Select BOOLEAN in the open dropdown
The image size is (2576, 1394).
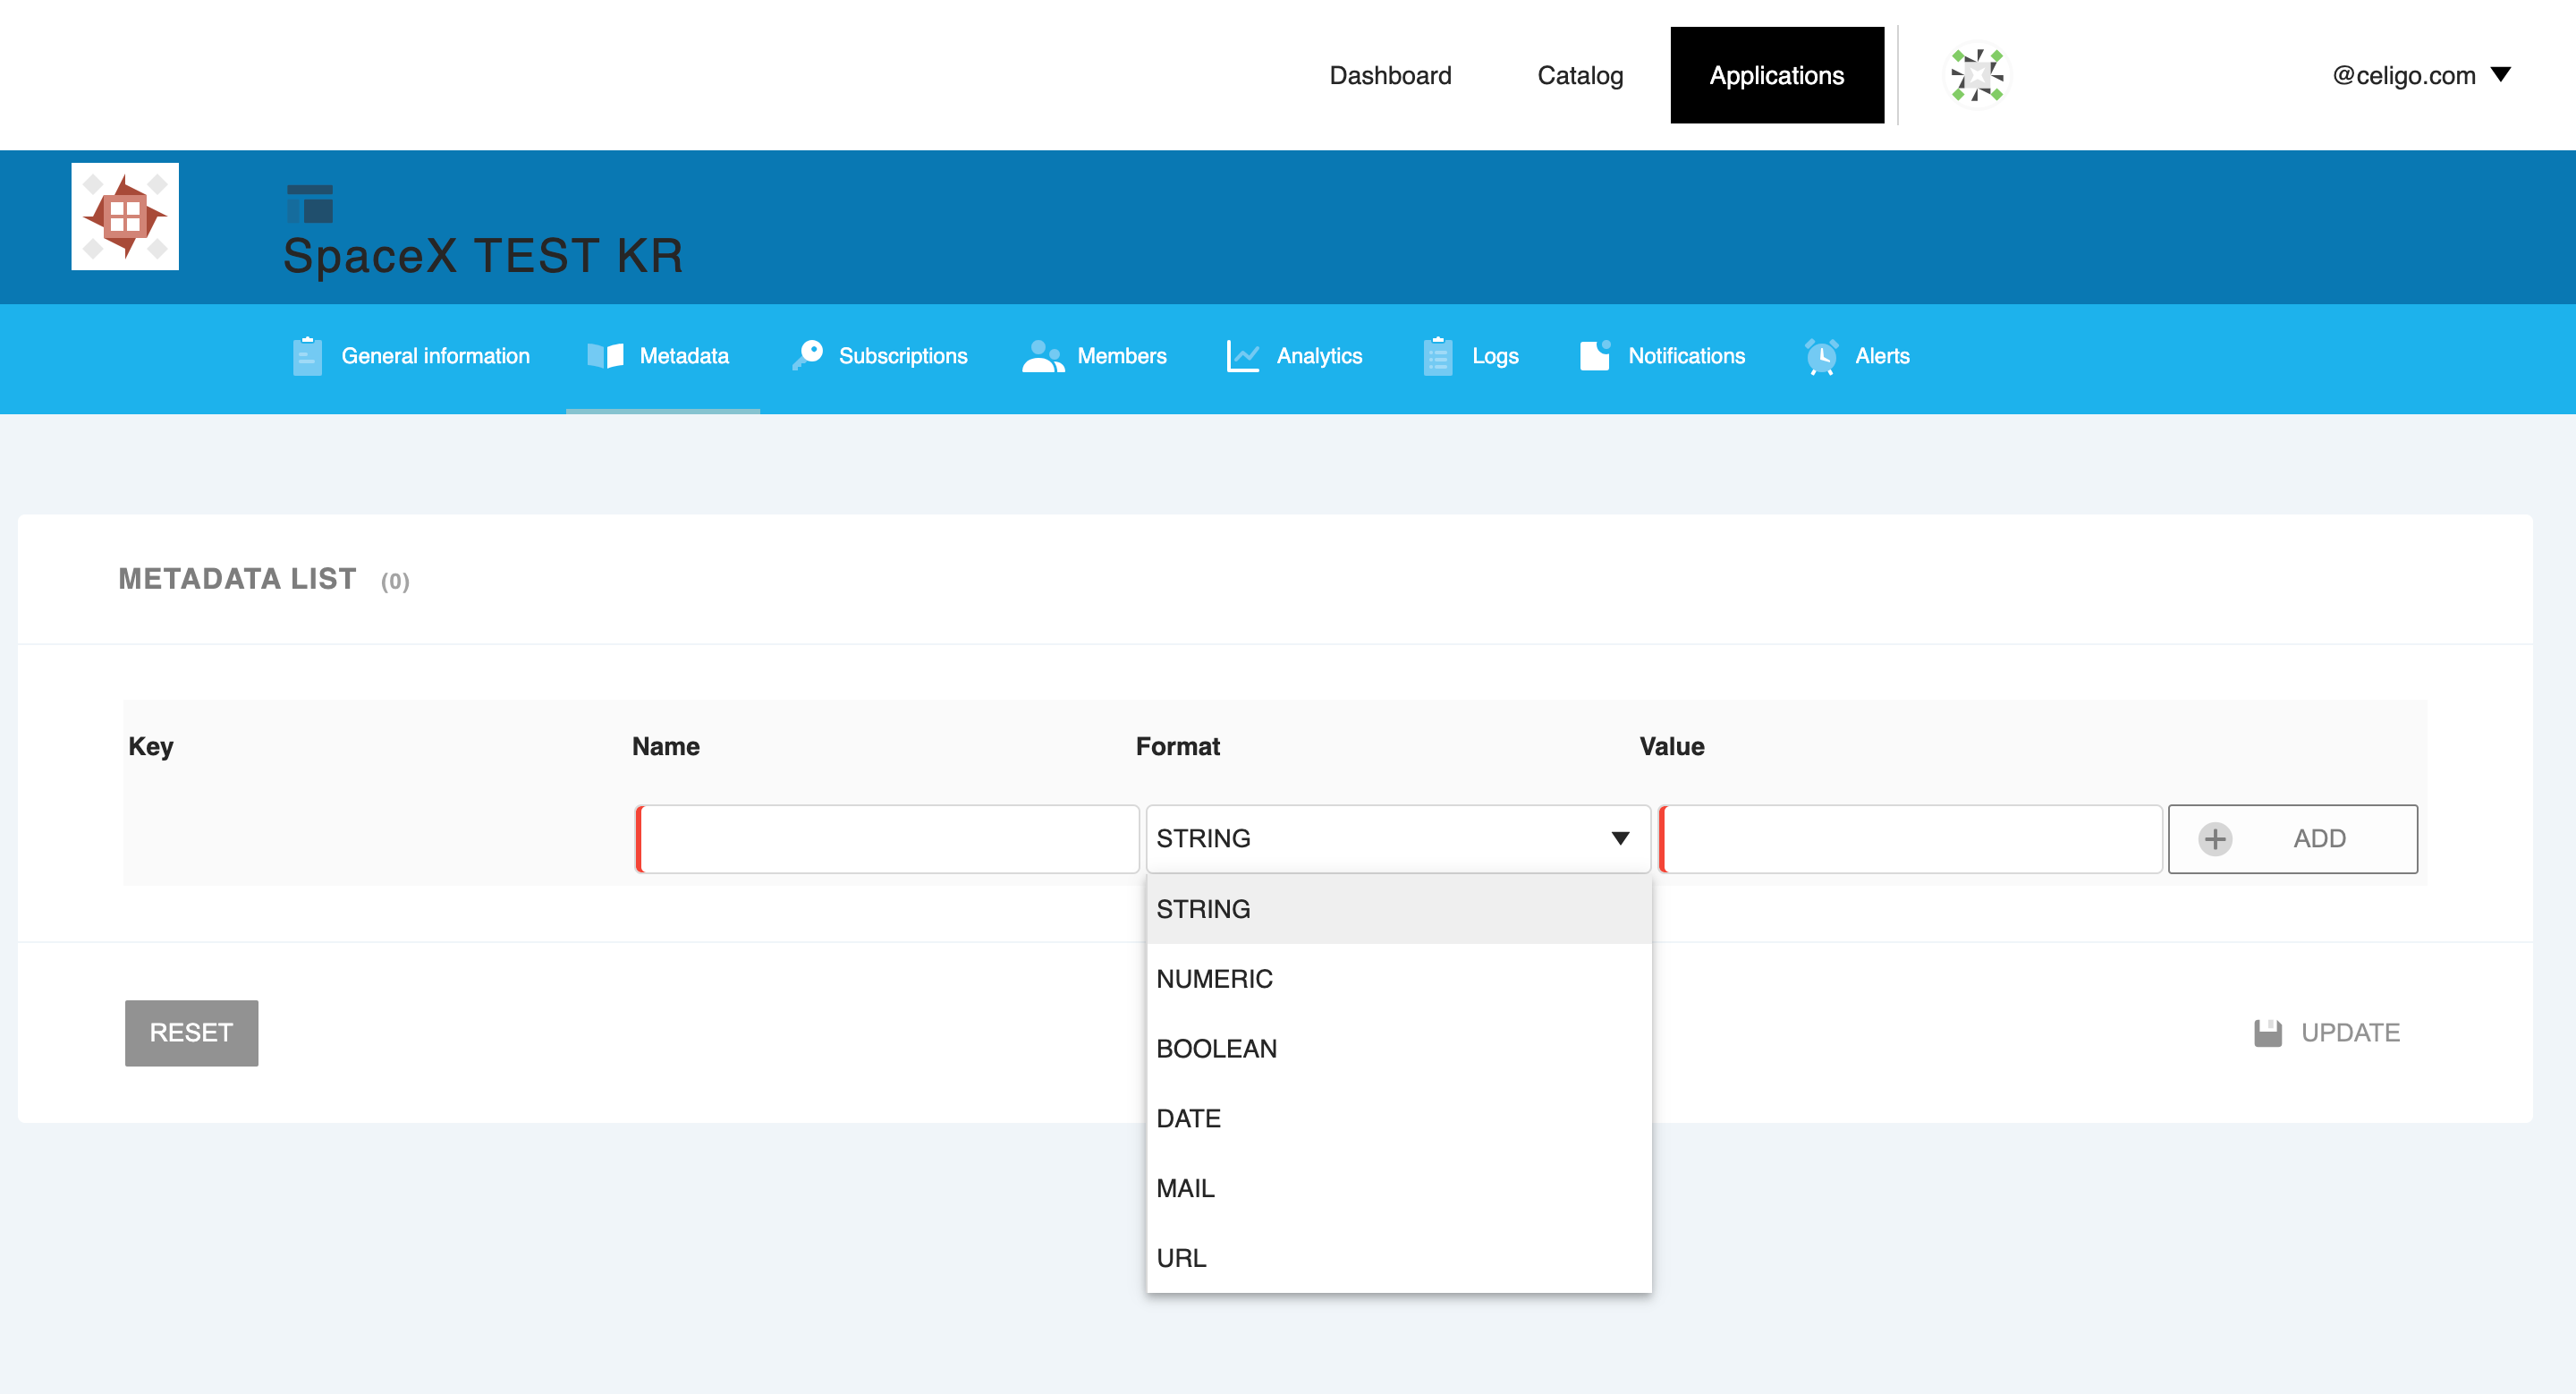(x=1217, y=1048)
